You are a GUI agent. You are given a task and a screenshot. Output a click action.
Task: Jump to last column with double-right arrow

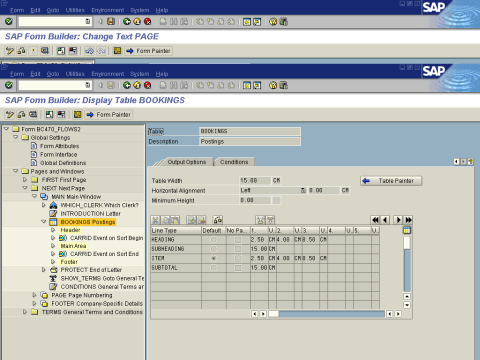(x=408, y=220)
